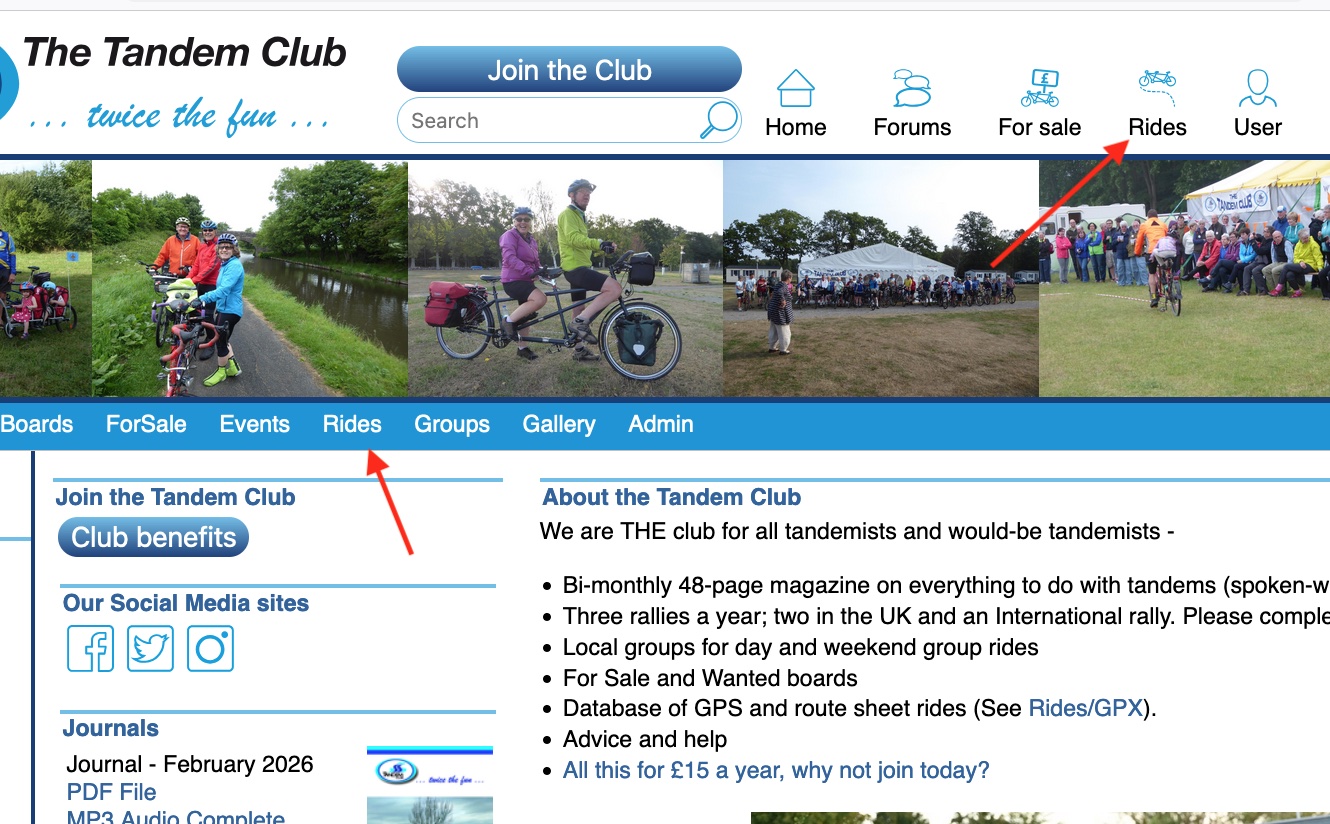The image size is (1330, 824).
Task: Open the Rides bicycle route icon
Action: point(1157,88)
